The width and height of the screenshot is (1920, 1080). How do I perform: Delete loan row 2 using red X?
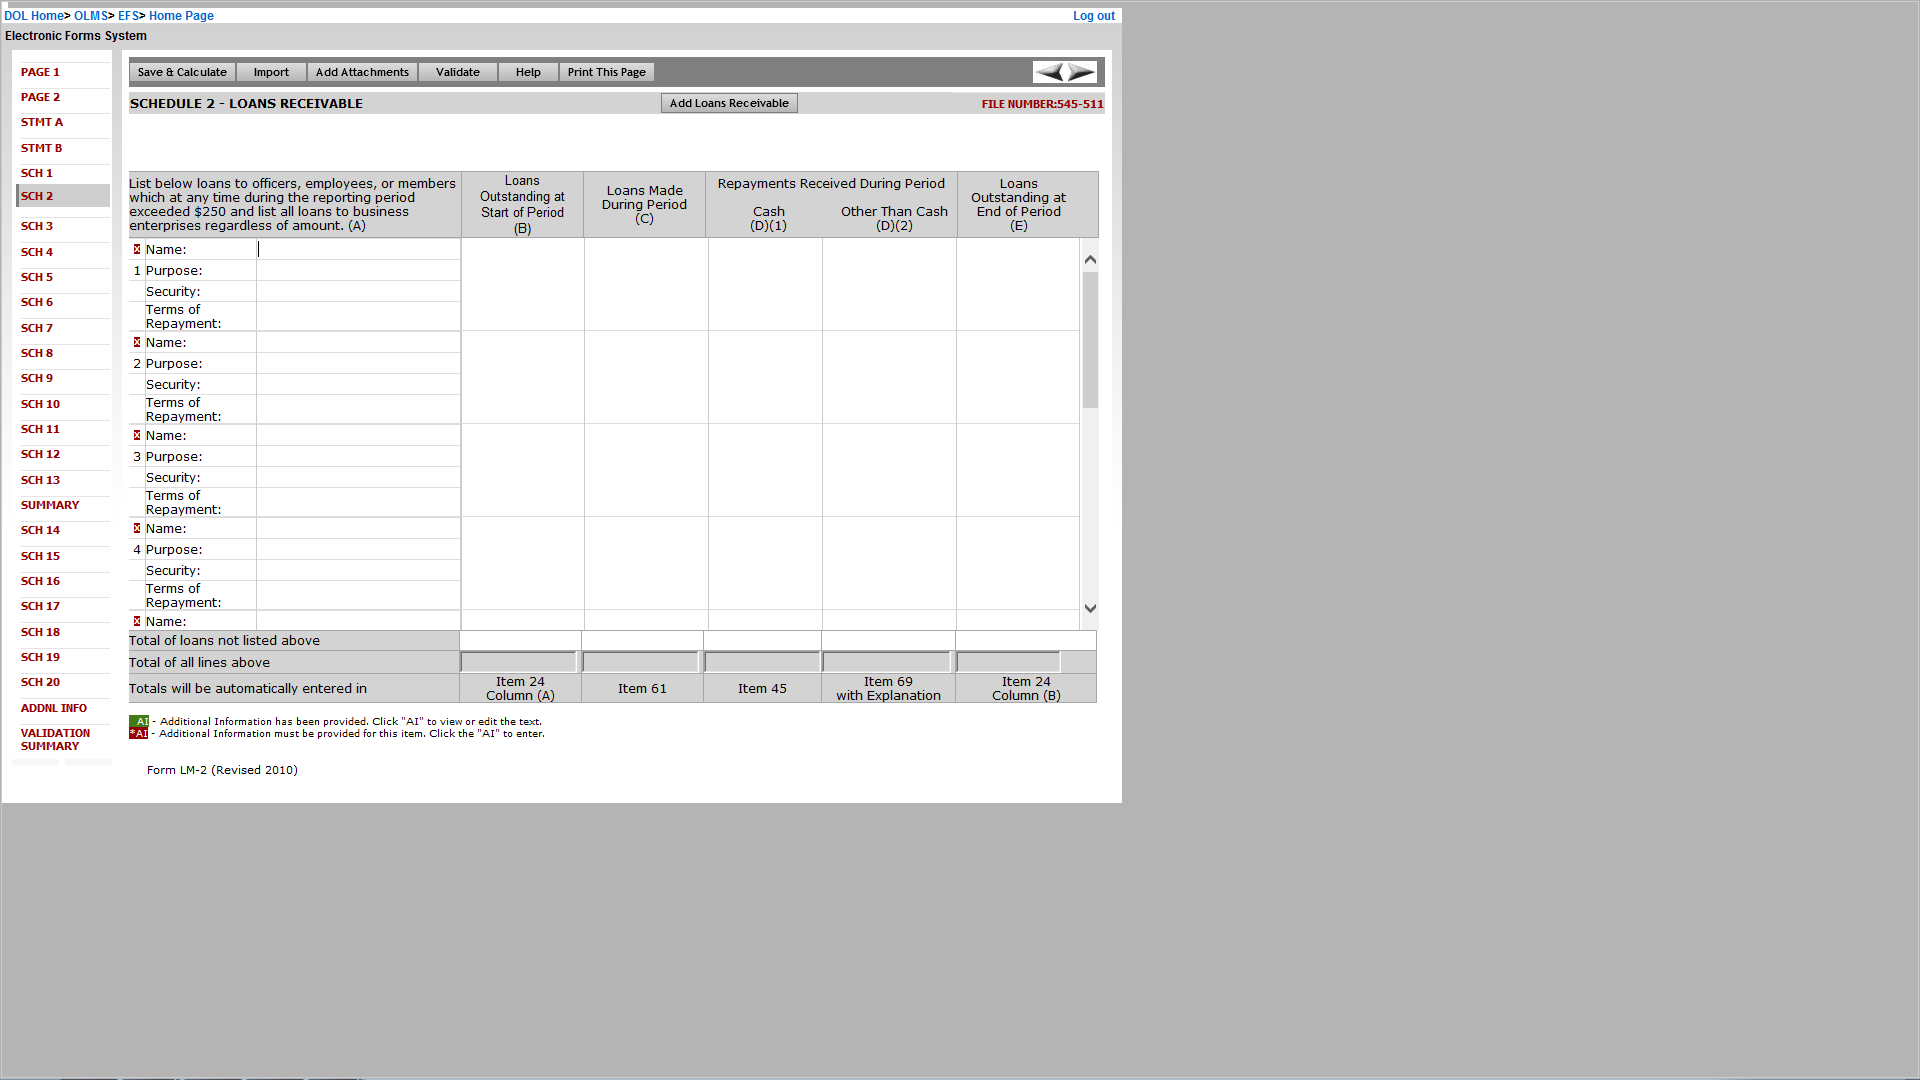[x=137, y=342]
